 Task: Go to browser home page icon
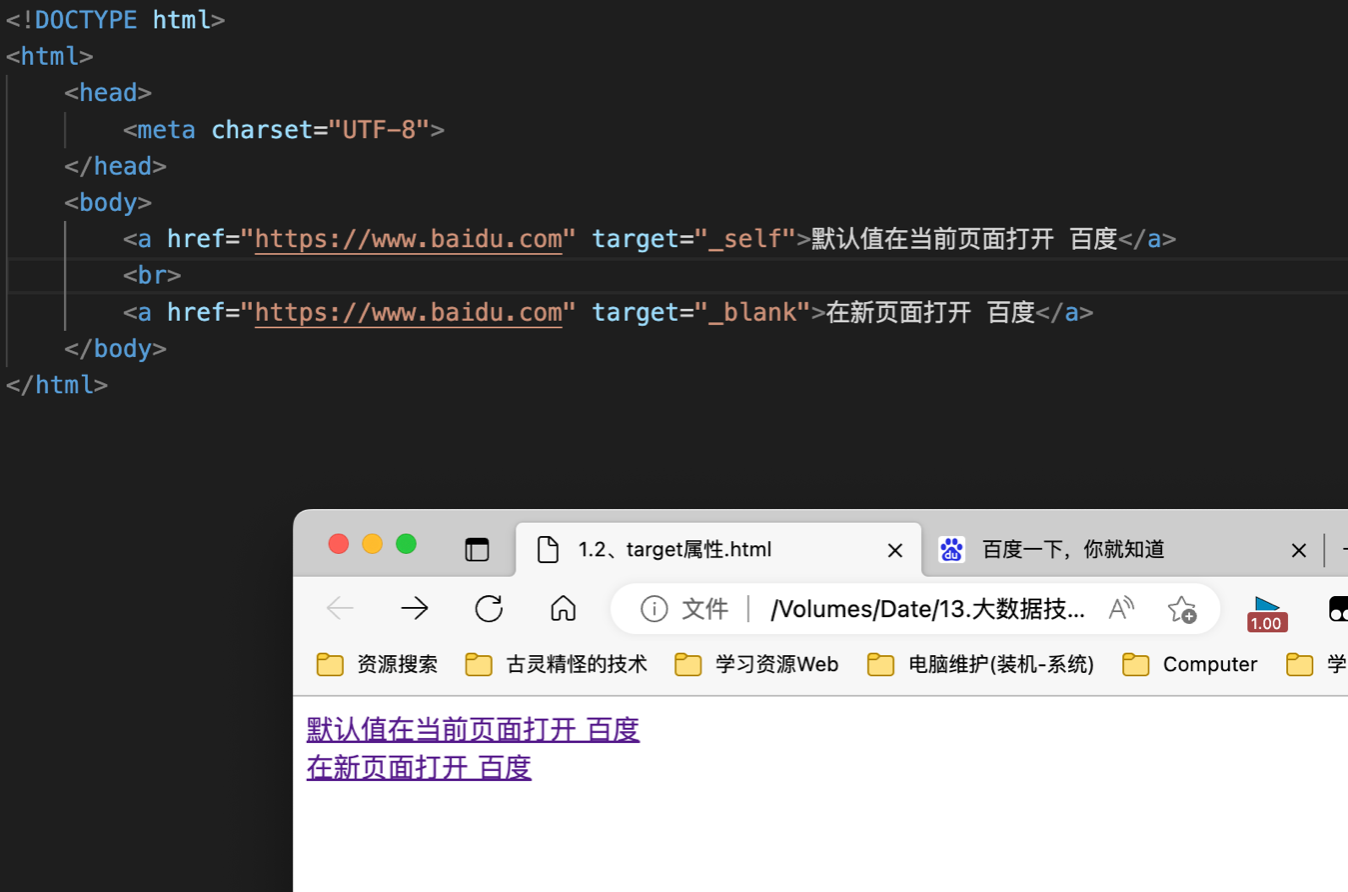pyautogui.click(x=563, y=608)
